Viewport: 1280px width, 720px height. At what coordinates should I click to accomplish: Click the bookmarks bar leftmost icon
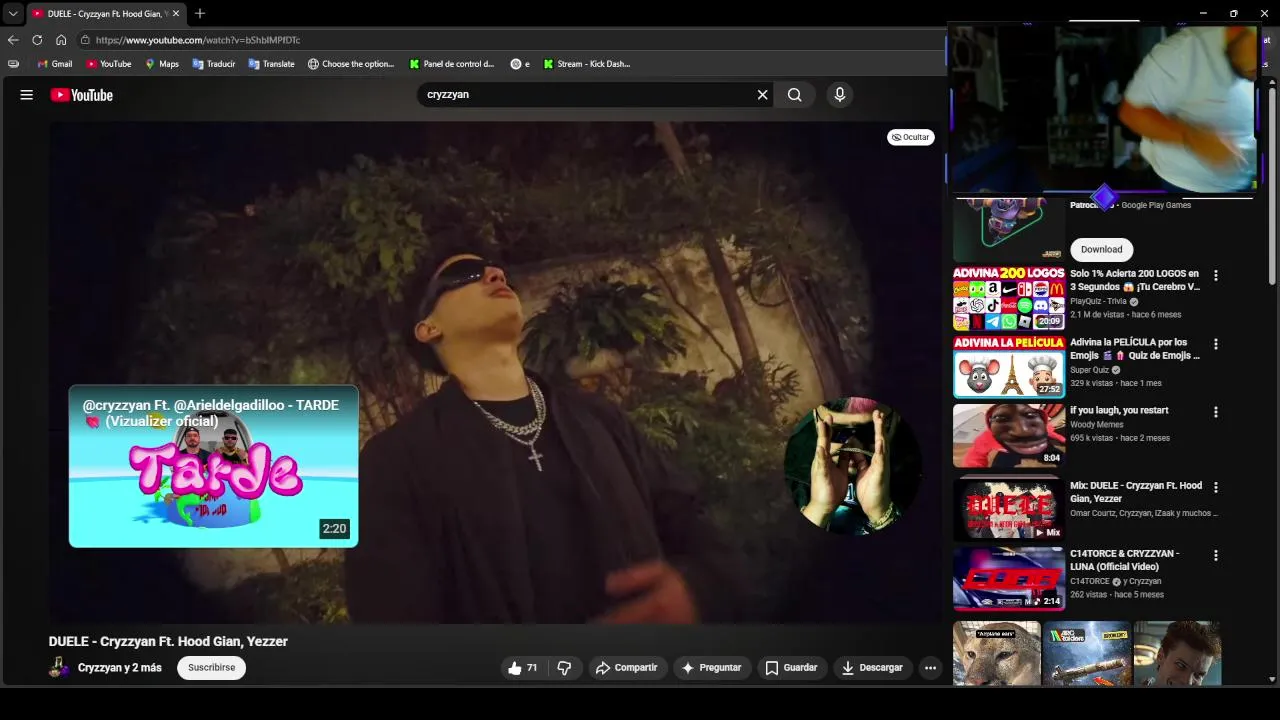click(13, 64)
